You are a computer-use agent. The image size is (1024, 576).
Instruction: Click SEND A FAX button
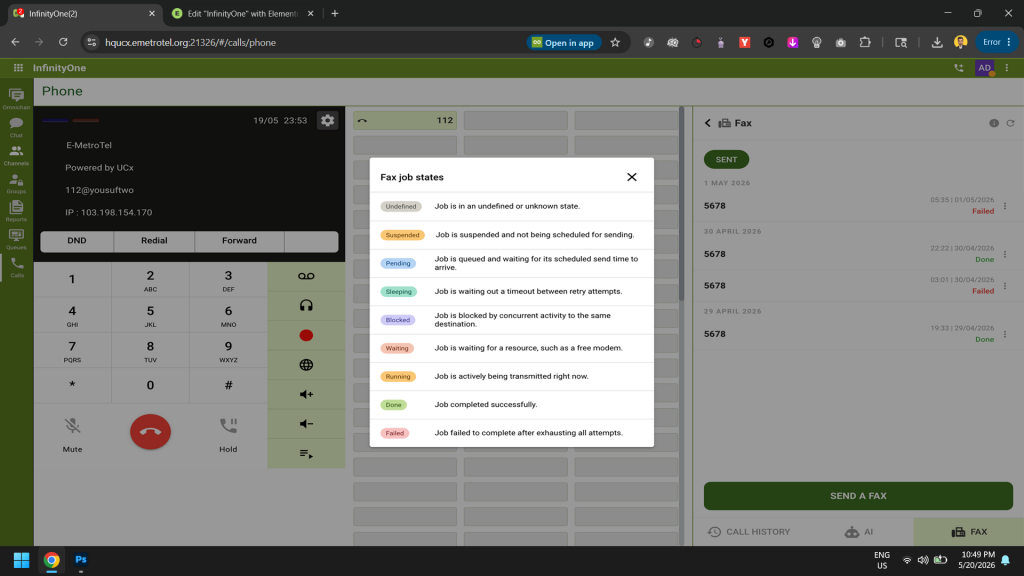[x=858, y=496]
